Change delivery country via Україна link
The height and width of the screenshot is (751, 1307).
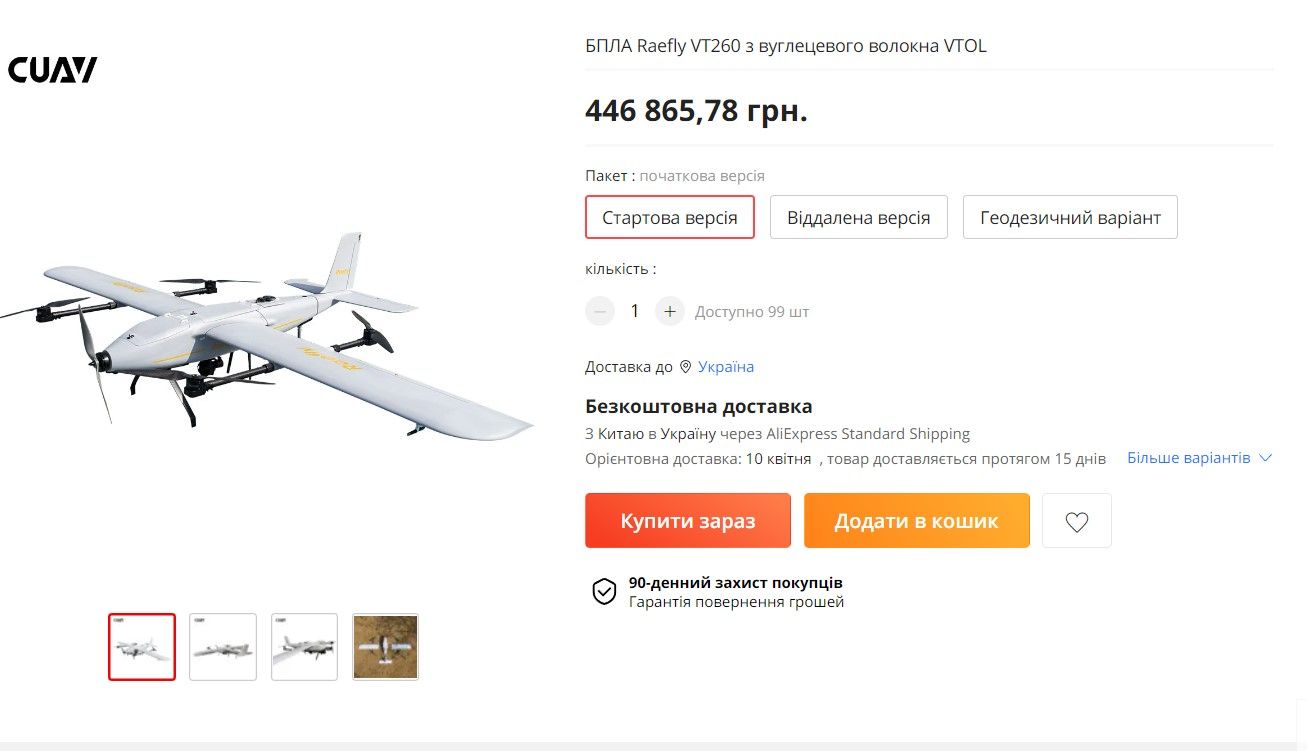pyautogui.click(x=726, y=367)
